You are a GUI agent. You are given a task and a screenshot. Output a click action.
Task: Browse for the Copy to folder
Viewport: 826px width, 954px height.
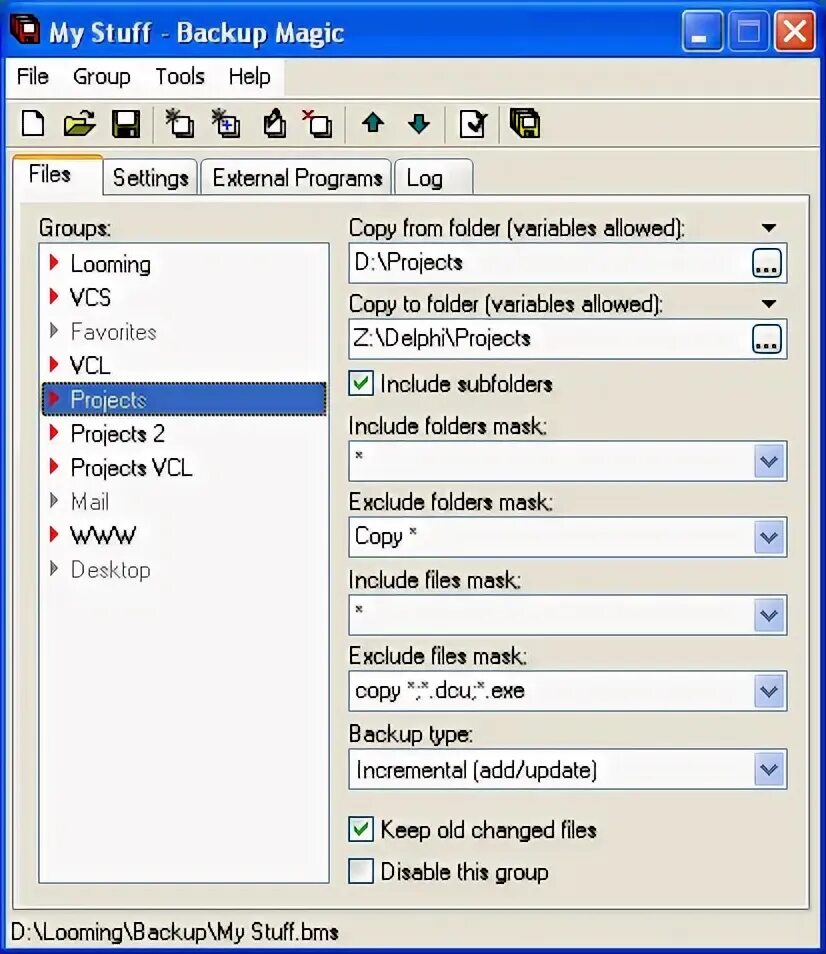pos(767,339)
